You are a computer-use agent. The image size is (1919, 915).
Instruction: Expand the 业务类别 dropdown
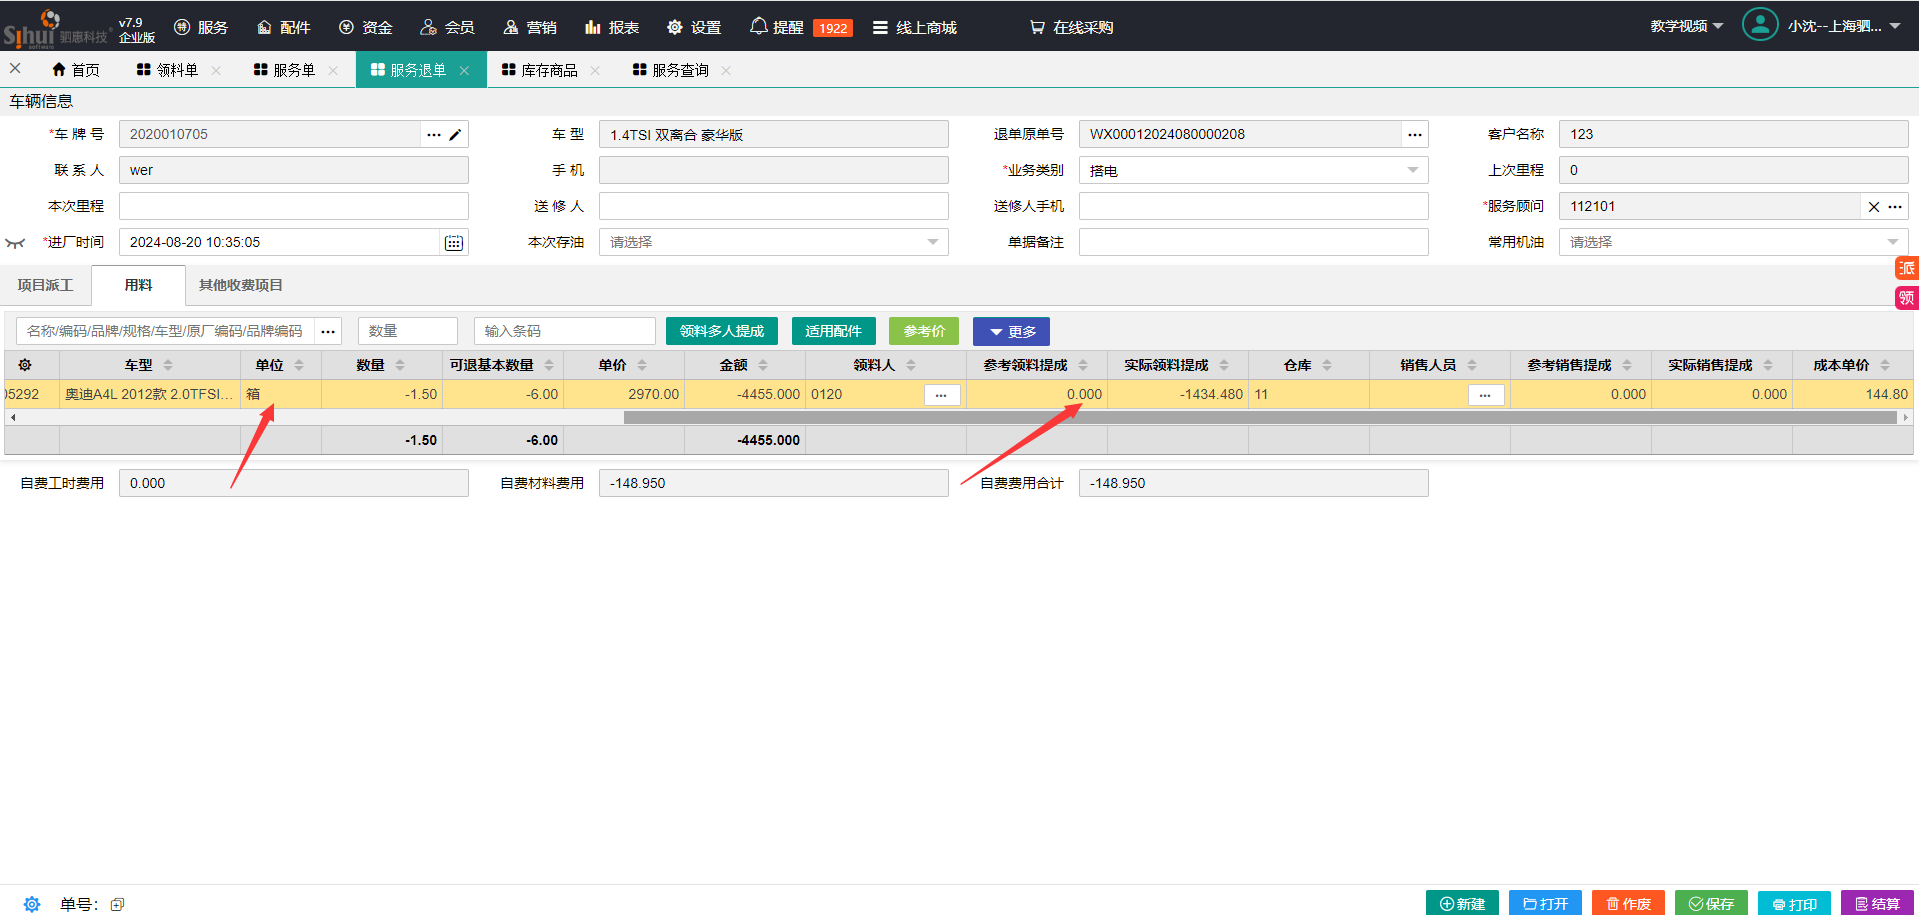point(1412,170)
